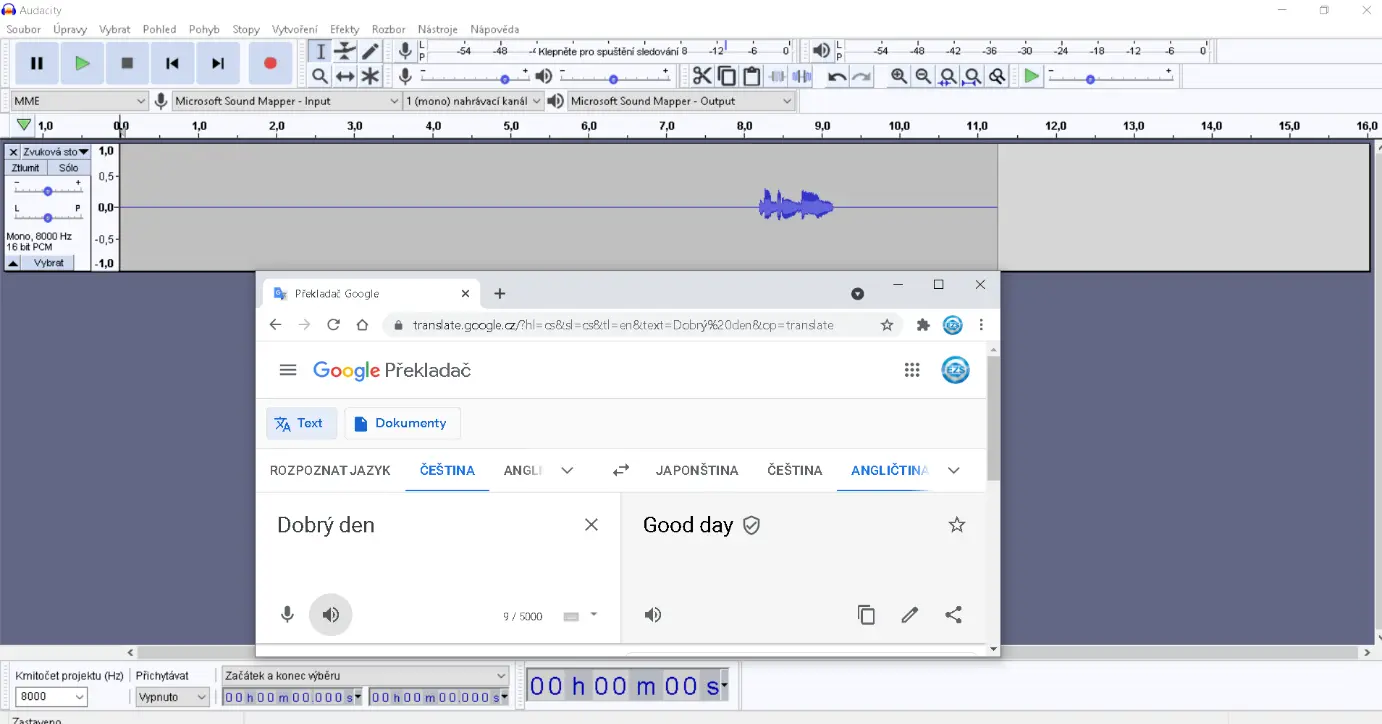
Task: Expand more source languages in Translate
Action: pos(567,470)
